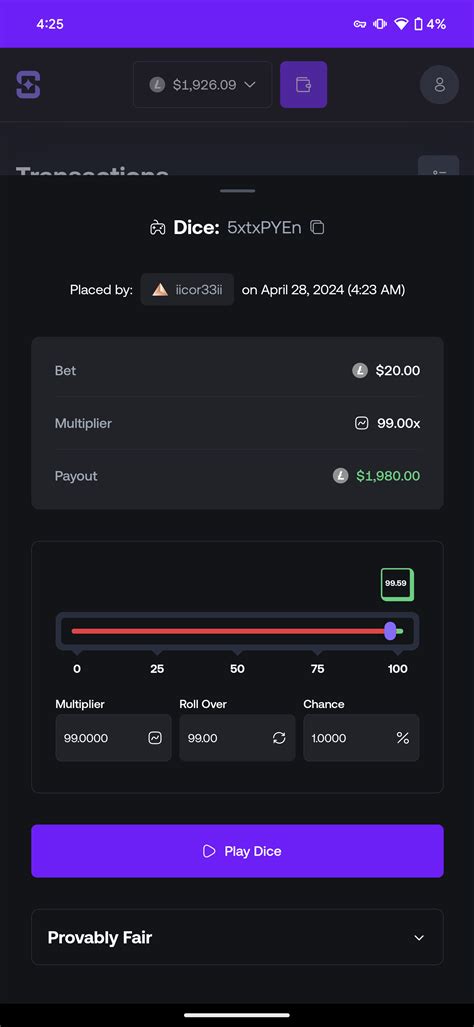Viewport: 474px width, 1027px height.
Task: Open player profile iicor33ii
Action: [x=187, y=289]
